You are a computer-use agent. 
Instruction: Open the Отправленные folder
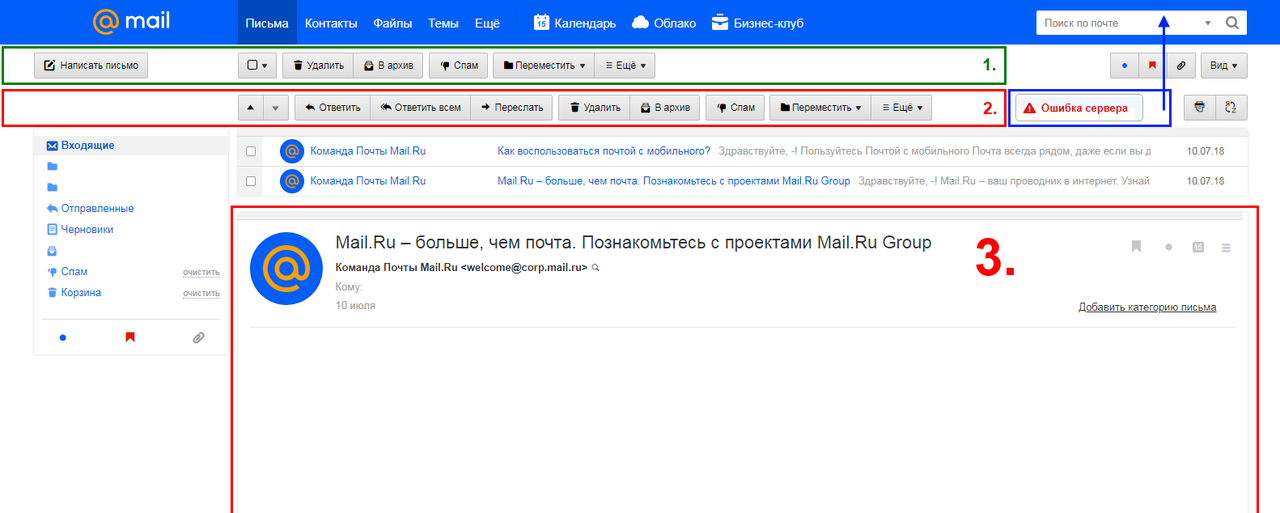click(x=97, y=209)
